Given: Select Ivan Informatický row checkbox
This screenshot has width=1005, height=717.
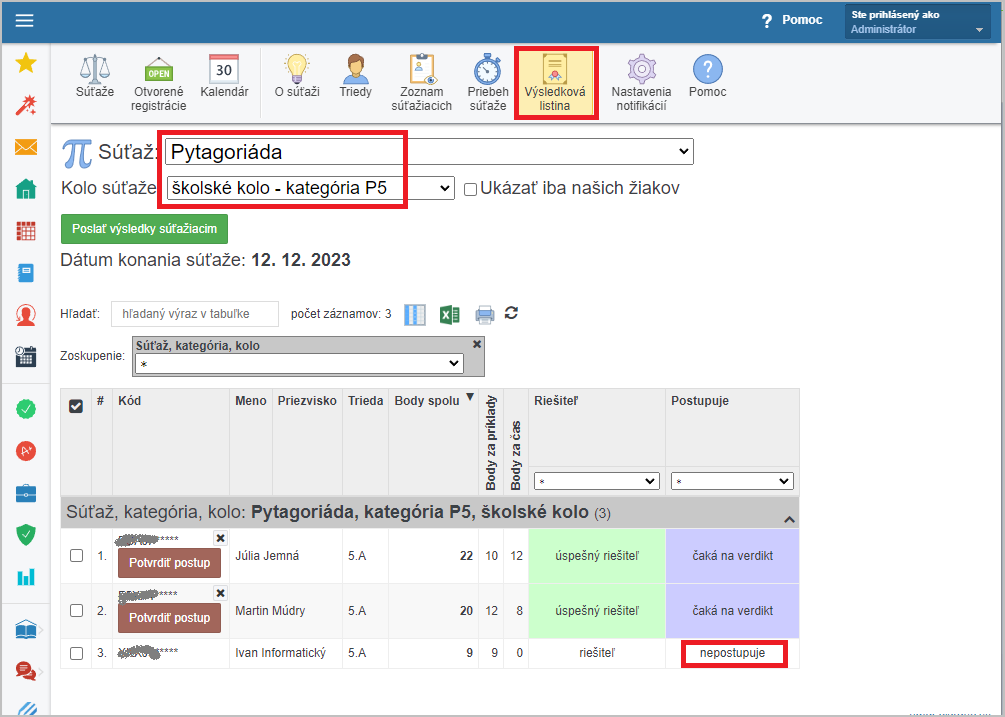Looking at the screenshot, I should [76, 653].
